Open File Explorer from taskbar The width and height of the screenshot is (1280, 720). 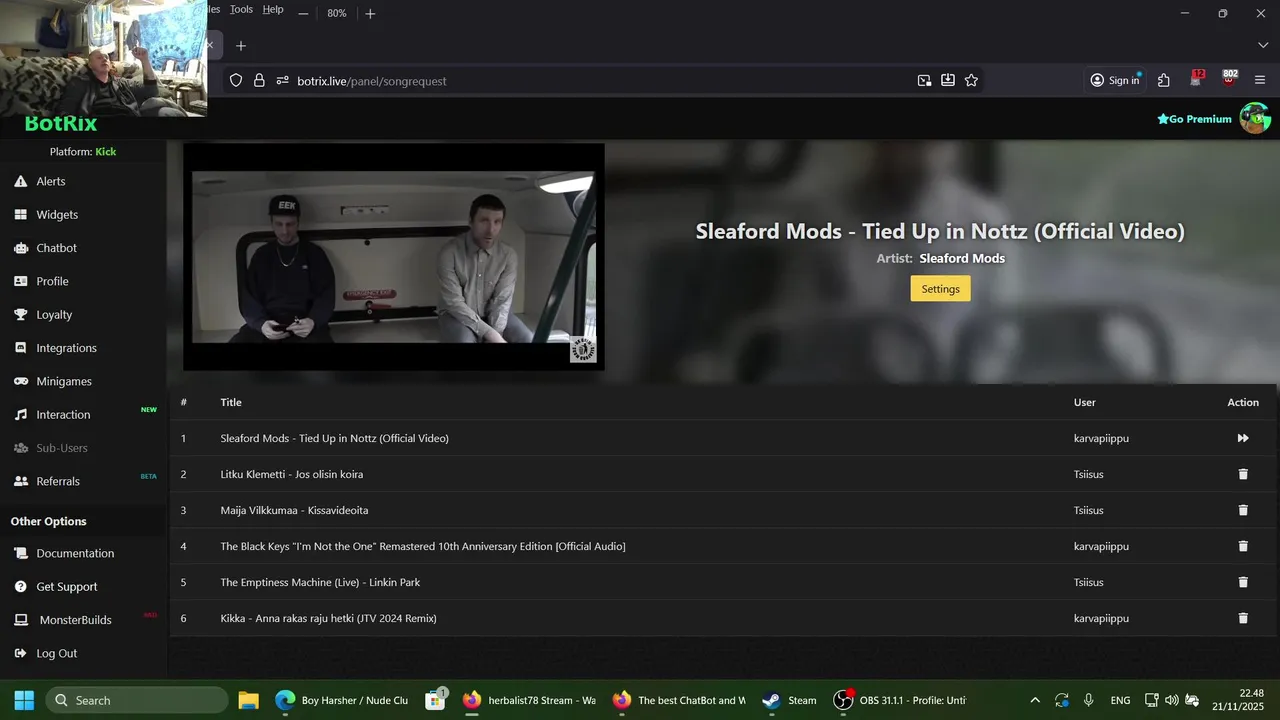(248, 700)
